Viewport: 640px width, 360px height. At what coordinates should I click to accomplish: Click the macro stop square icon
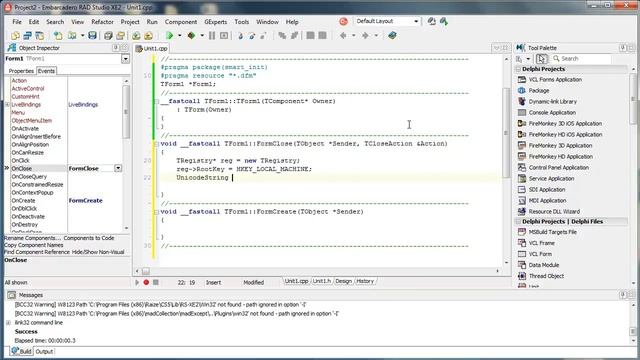[156, 282]
